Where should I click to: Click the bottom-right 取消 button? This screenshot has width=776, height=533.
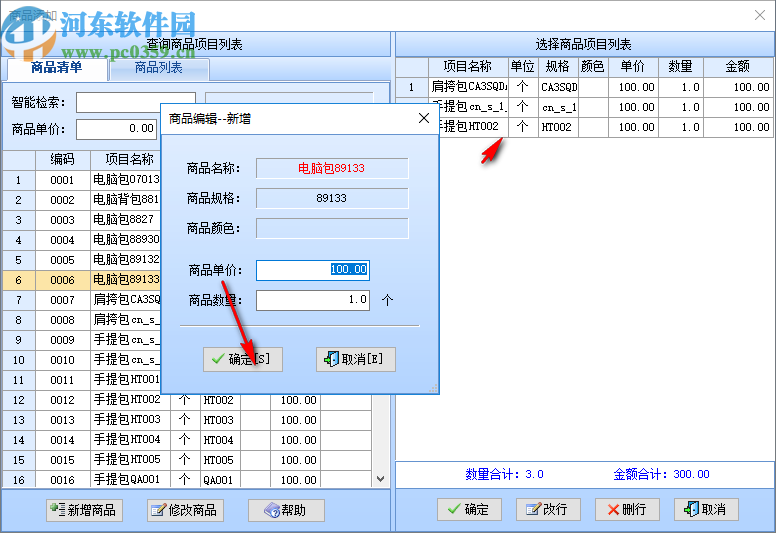pyautogui.click(x=706, y=509)
